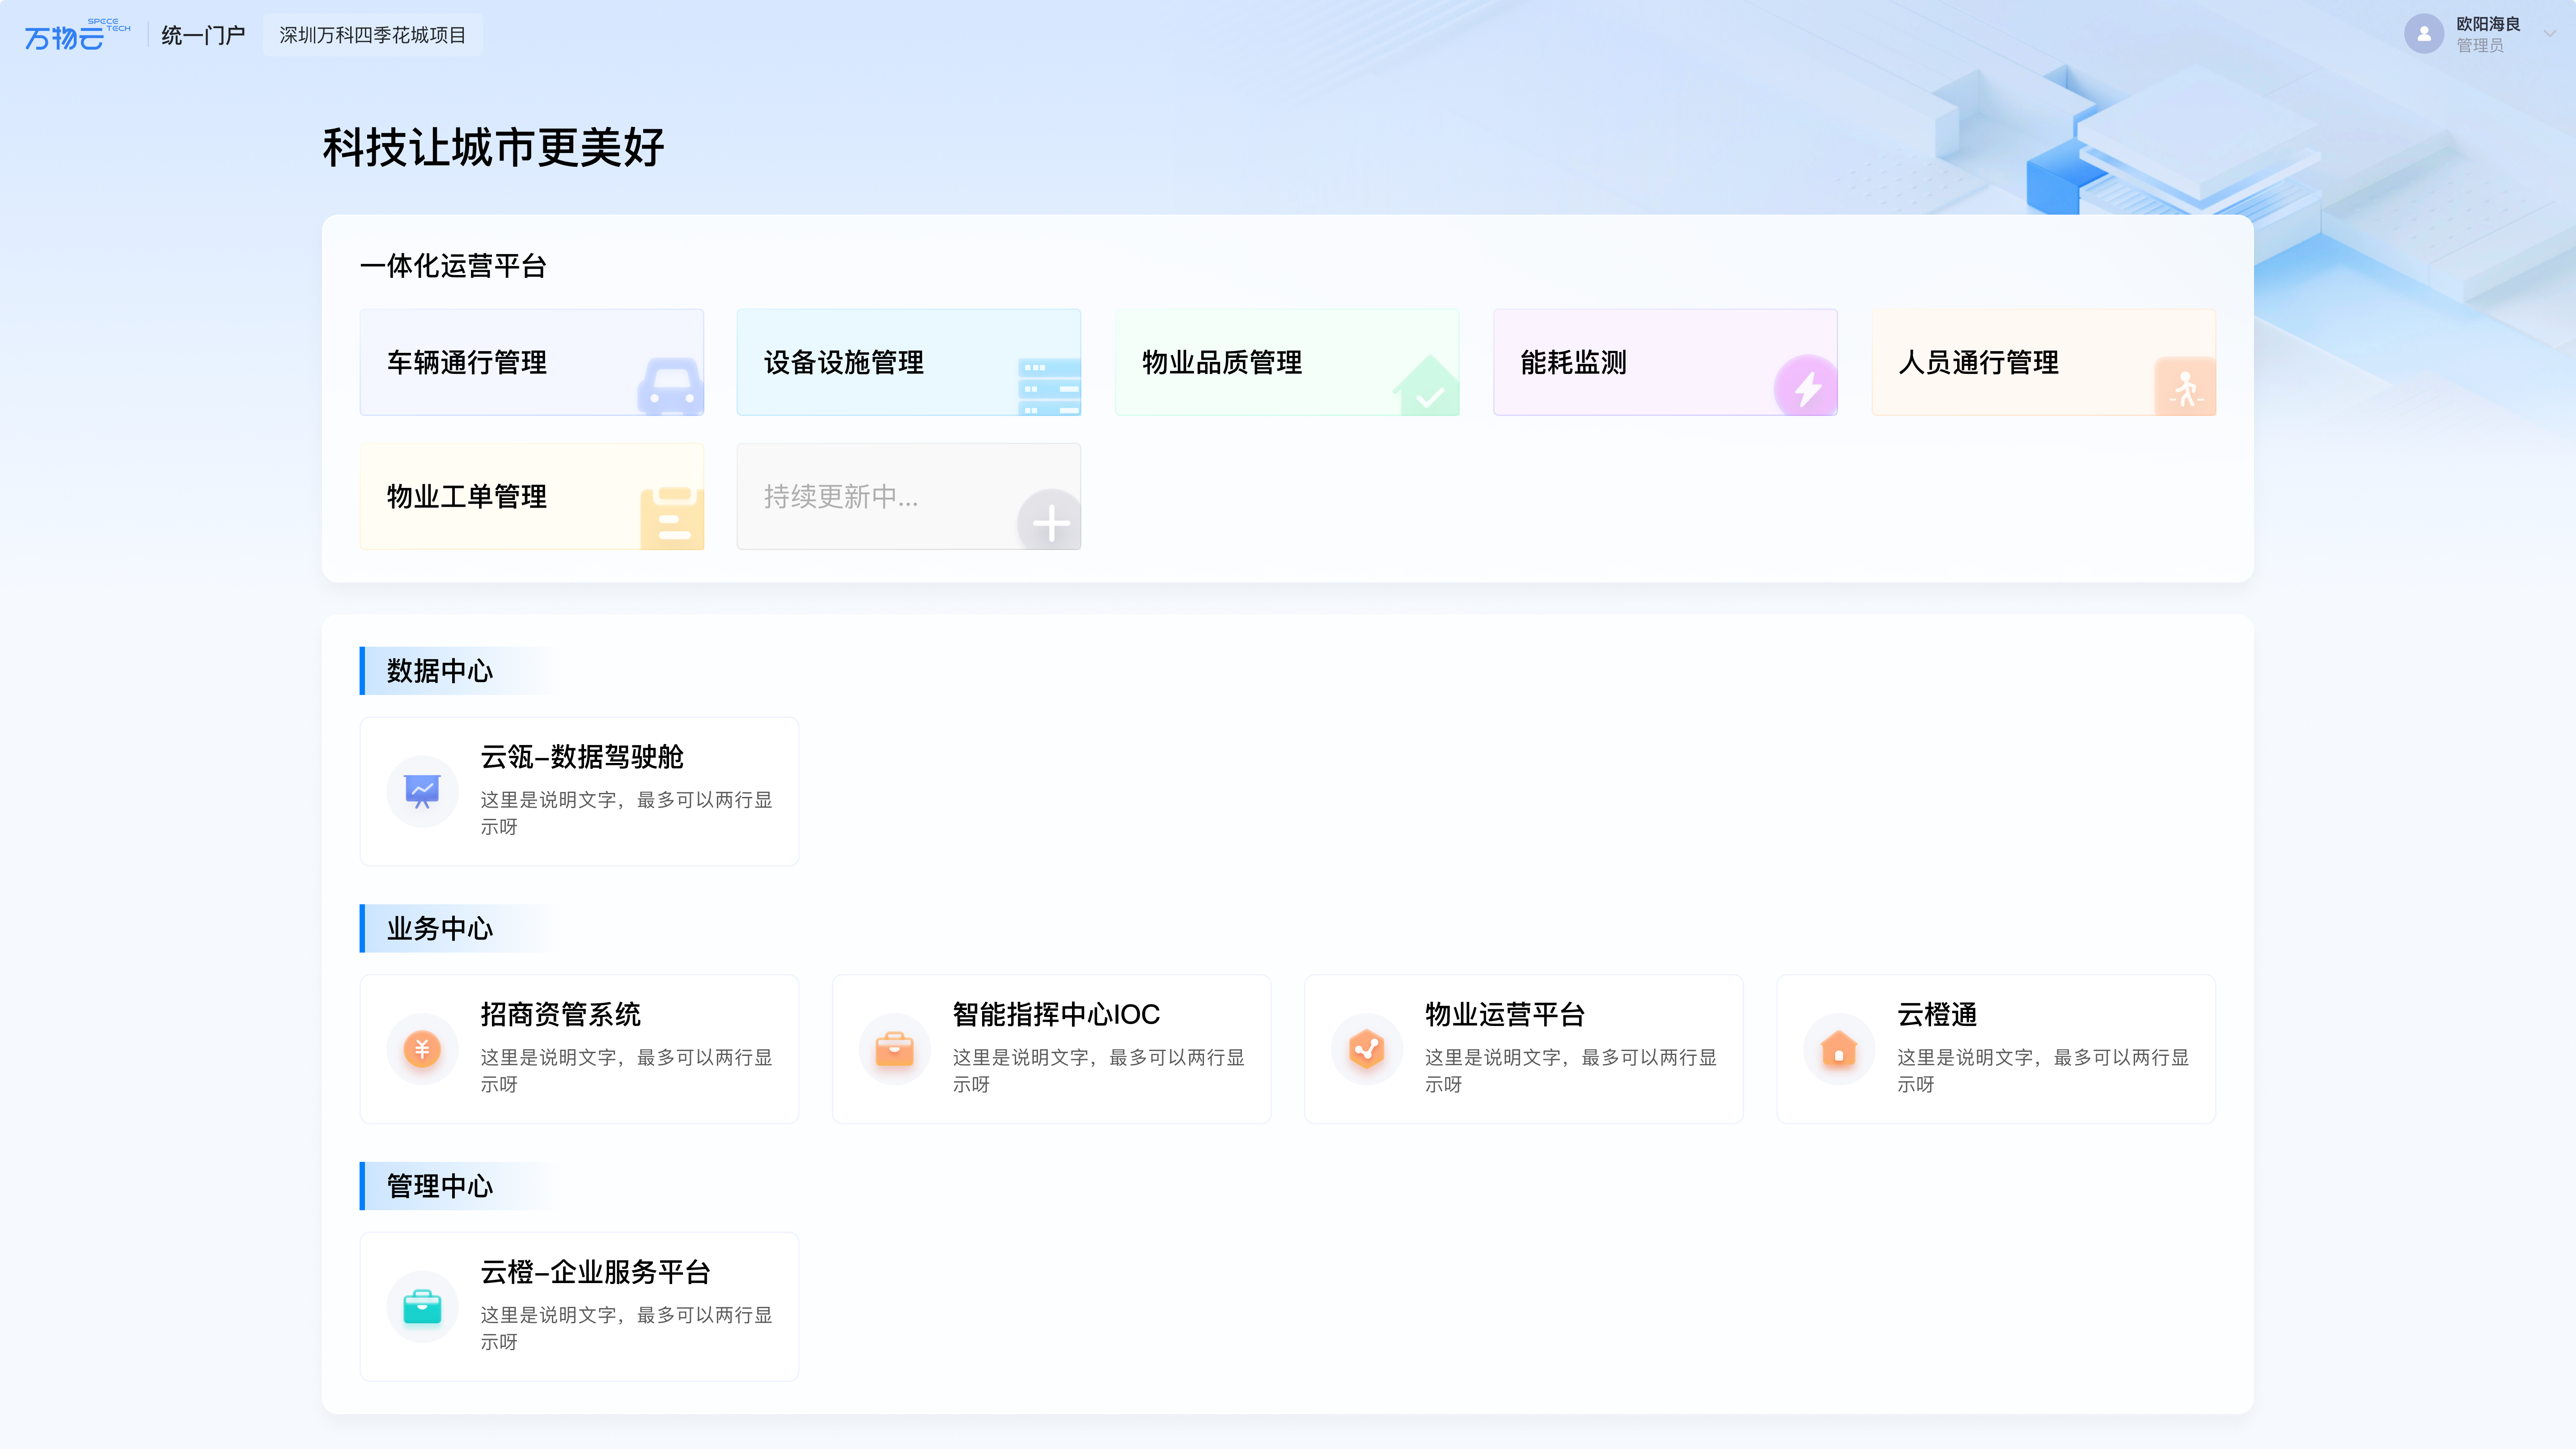Image resolution: width=2576 pixels, height=1449 pixels.
Task: Click the yen coin icon of 招商资管系统
Action: [422, 1049]
